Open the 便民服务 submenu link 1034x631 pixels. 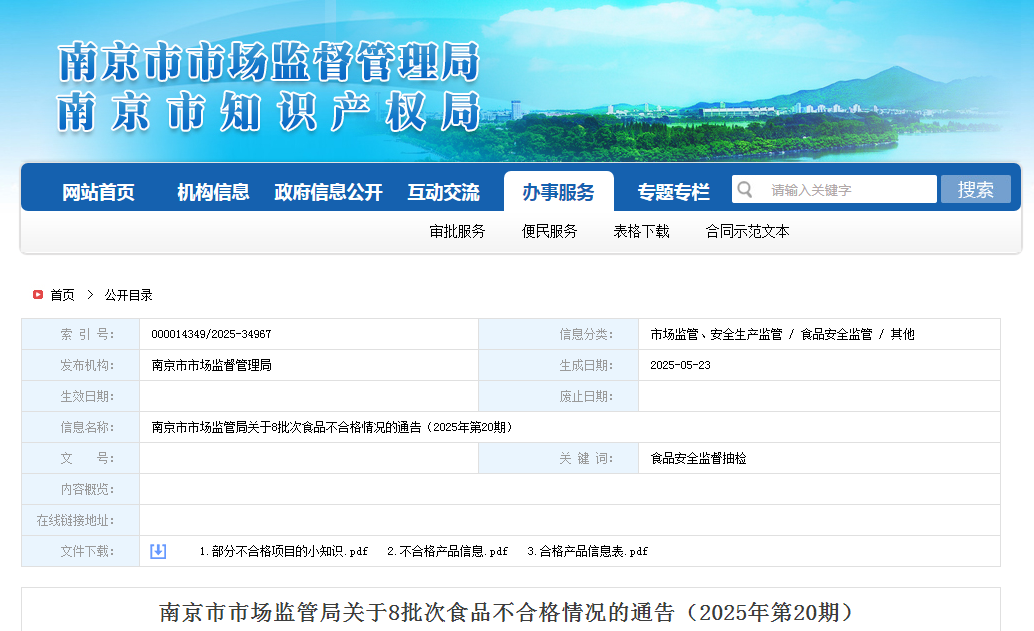tap(549, 231)
